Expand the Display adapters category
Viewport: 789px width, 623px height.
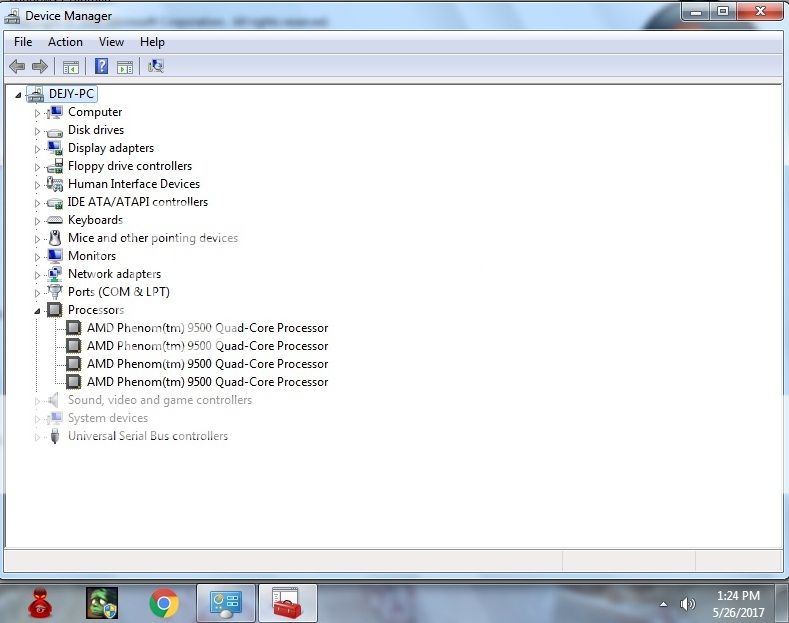click(37, 149)
